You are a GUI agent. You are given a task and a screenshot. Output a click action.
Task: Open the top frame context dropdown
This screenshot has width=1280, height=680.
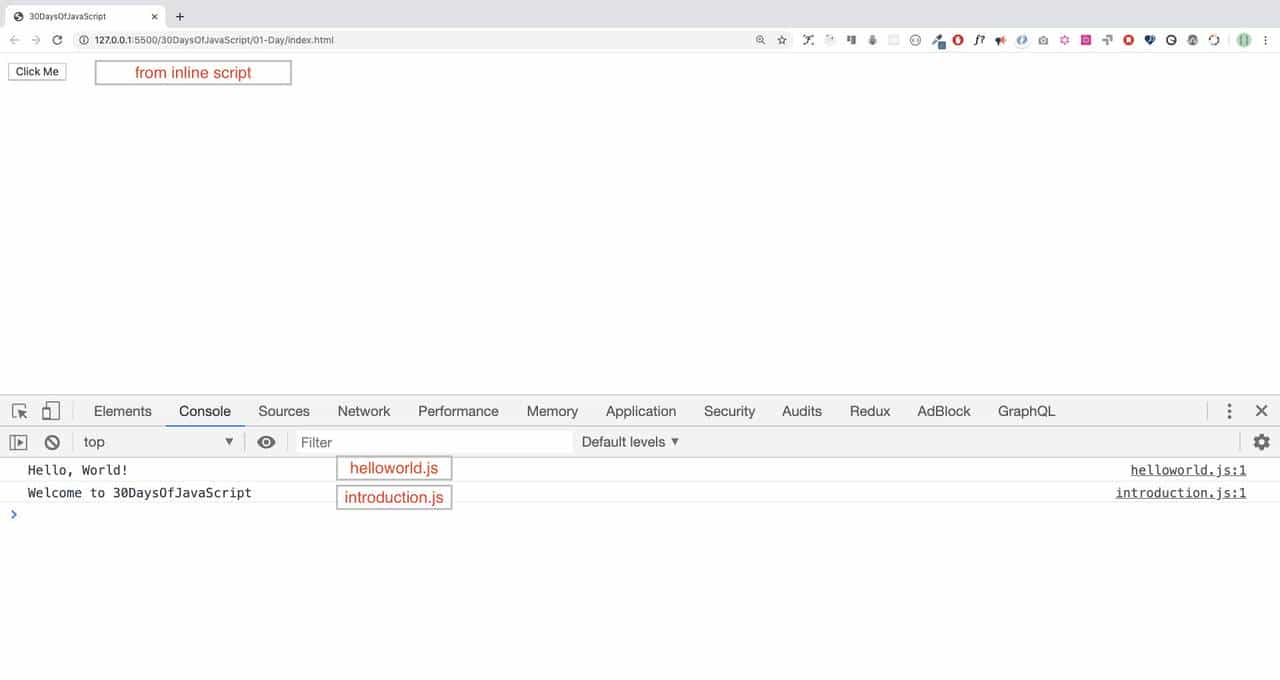click(155, 442)
